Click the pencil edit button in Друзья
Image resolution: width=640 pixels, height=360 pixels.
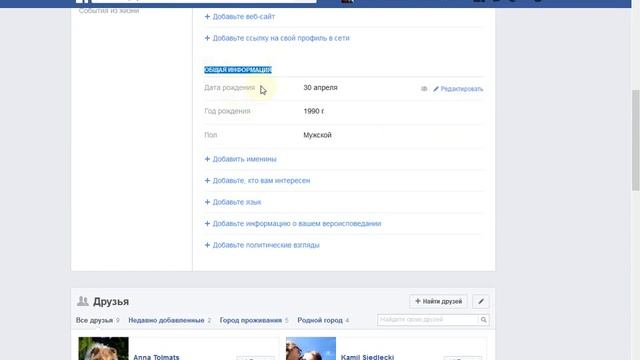(x=481, y=301)
